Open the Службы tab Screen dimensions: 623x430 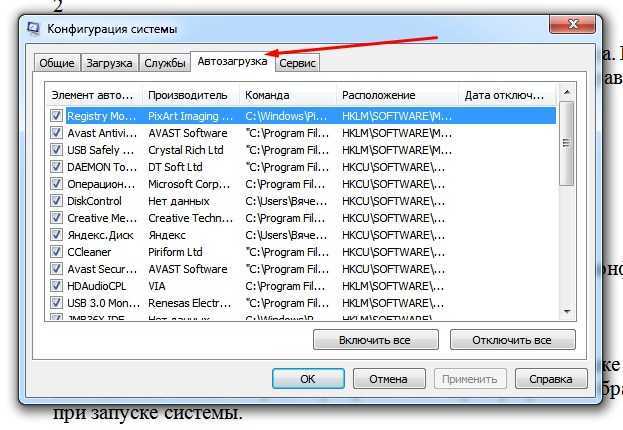(165, 63)
